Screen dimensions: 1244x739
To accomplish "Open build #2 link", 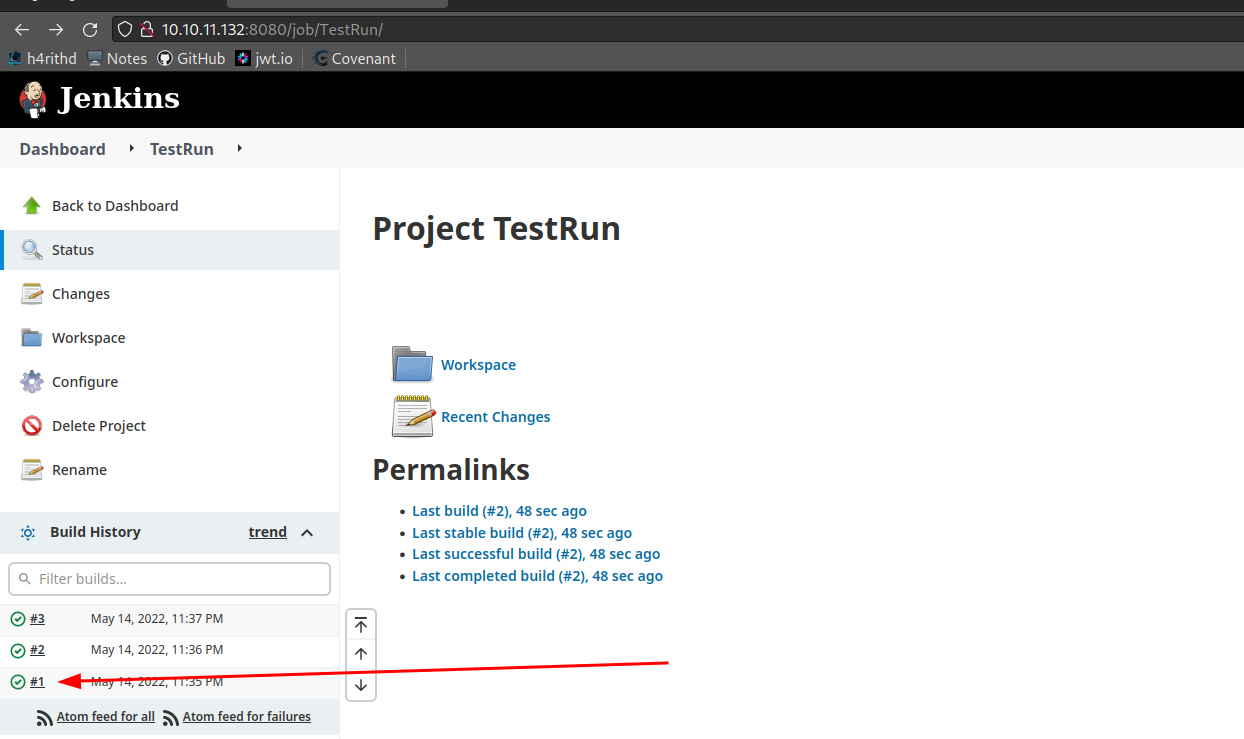I will coord(37,650).
